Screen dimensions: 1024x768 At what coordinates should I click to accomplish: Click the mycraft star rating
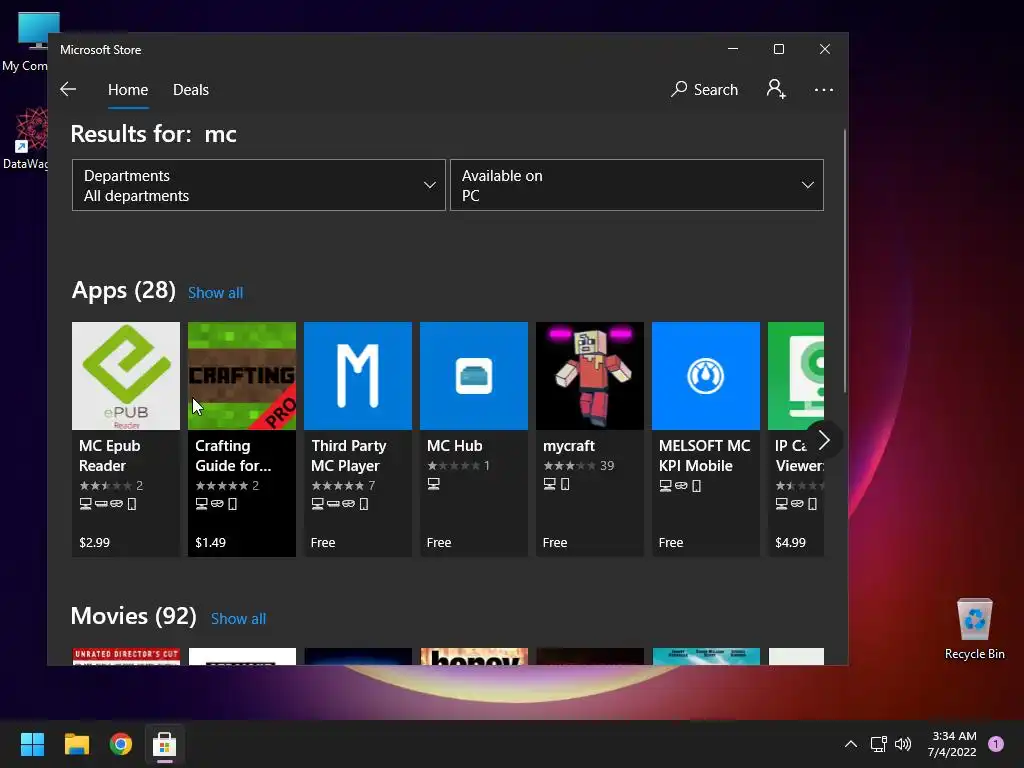pyautogui.click(x=569, y=466)
